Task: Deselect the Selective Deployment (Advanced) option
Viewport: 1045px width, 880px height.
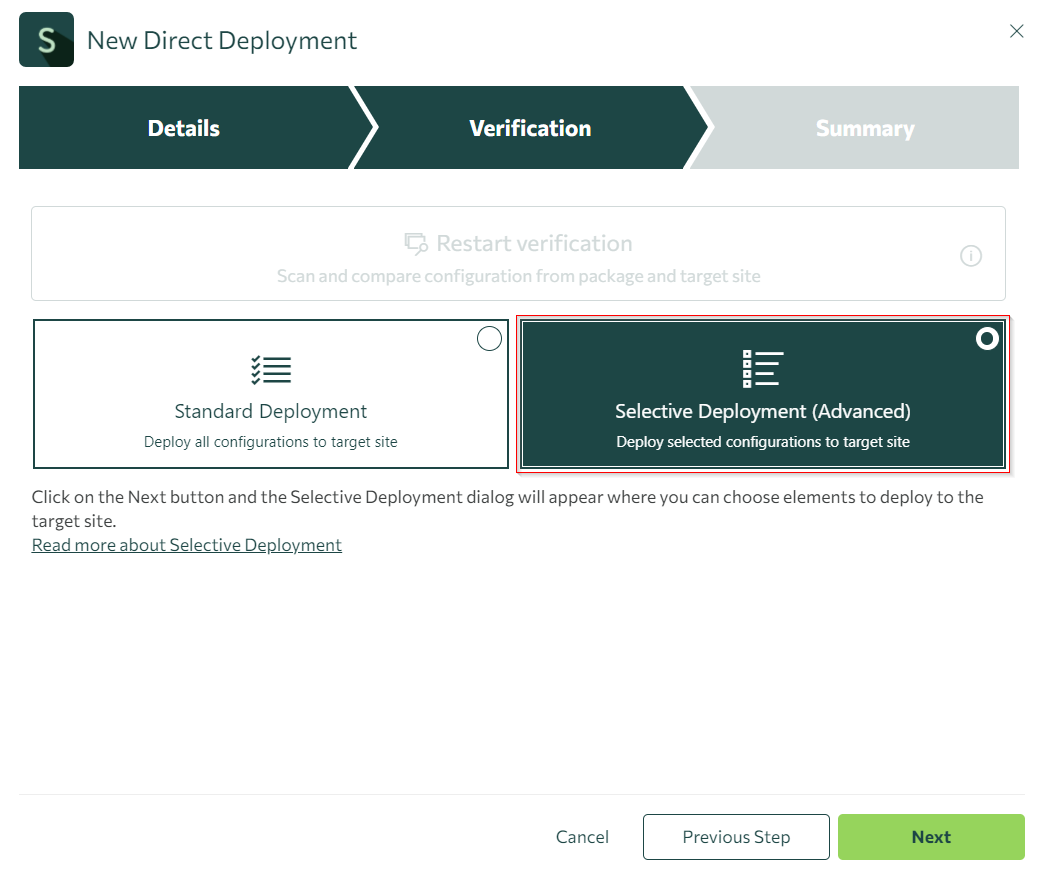Action: 987,339
